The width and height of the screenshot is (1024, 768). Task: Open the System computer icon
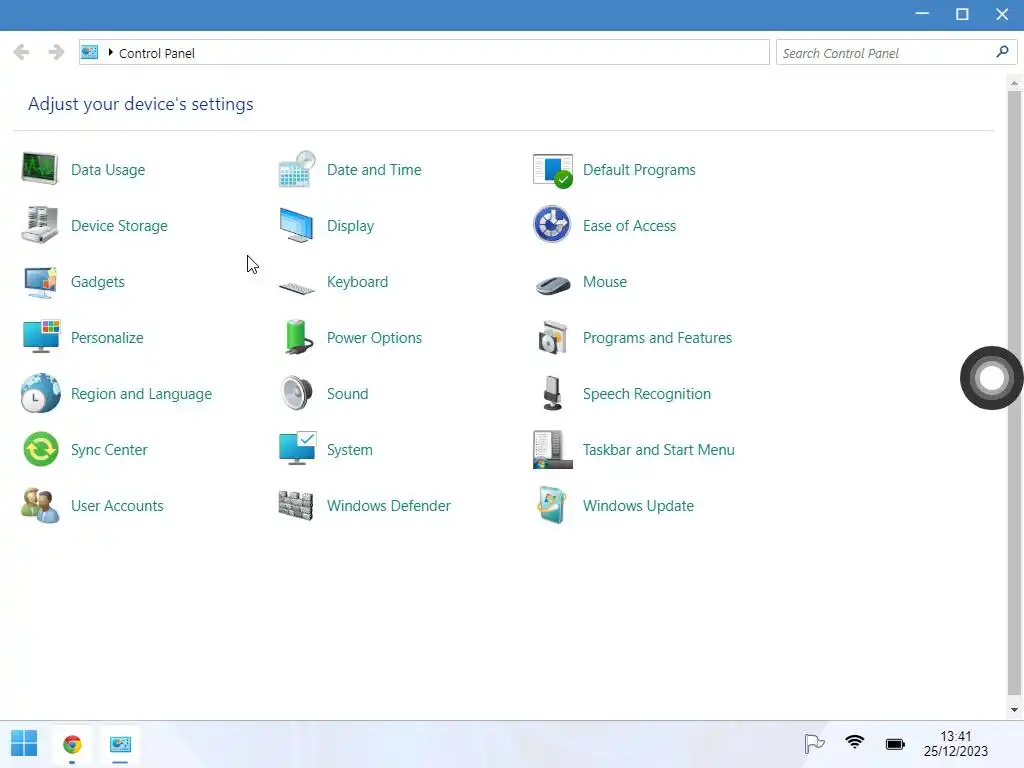click(x=297, y=449)
